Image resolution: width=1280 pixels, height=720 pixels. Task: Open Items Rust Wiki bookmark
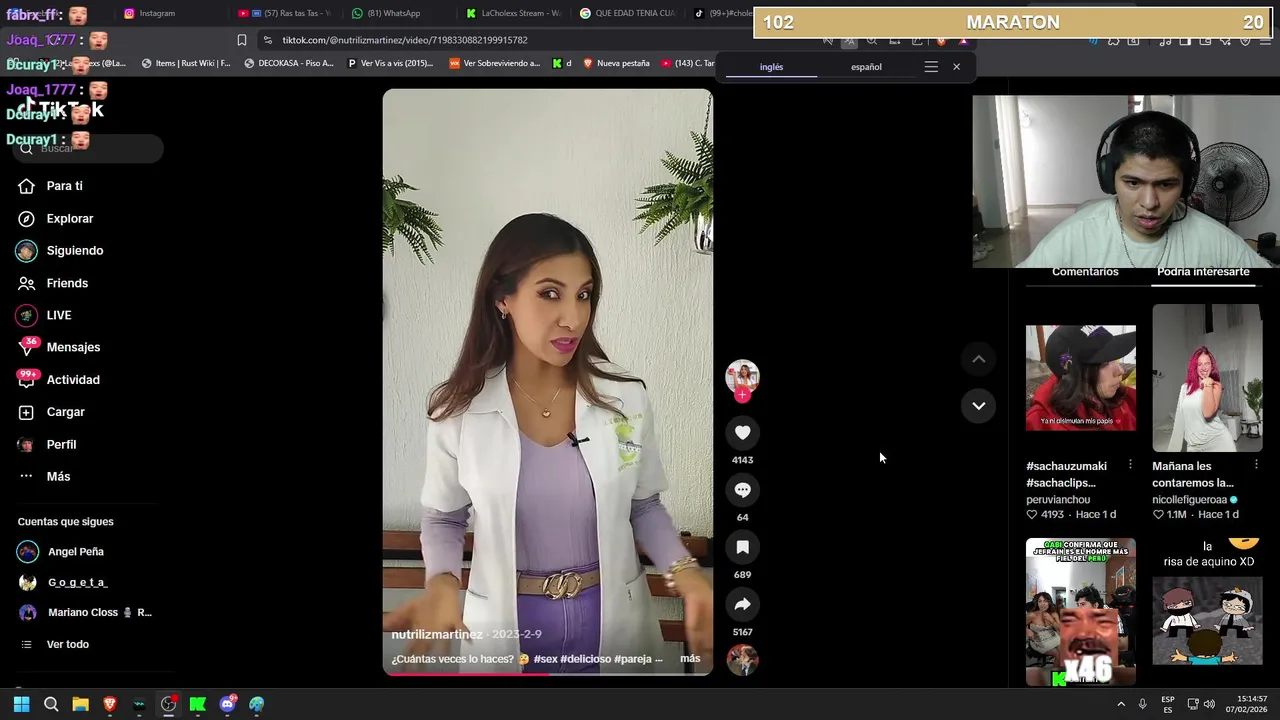(186, 63)
